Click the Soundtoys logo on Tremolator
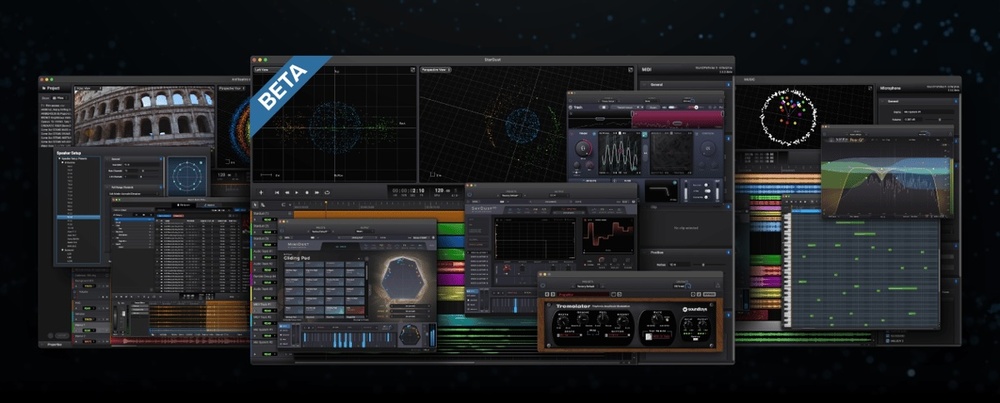1000x403 pixels. click(694, 309)
